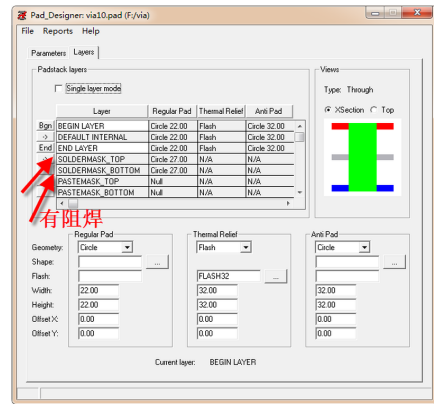Viewport: 441px width, 408px height.
Task: Enable the Single layer mode checkbox
Action: pos(59,89)
